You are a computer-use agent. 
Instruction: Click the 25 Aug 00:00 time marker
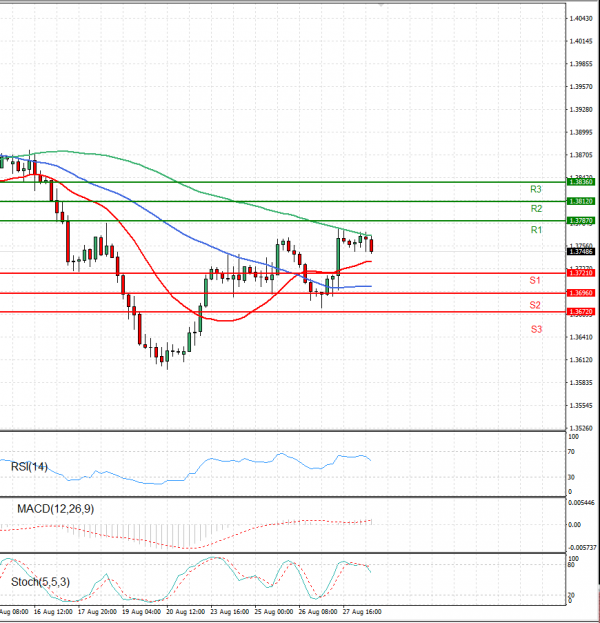[274, 612]
